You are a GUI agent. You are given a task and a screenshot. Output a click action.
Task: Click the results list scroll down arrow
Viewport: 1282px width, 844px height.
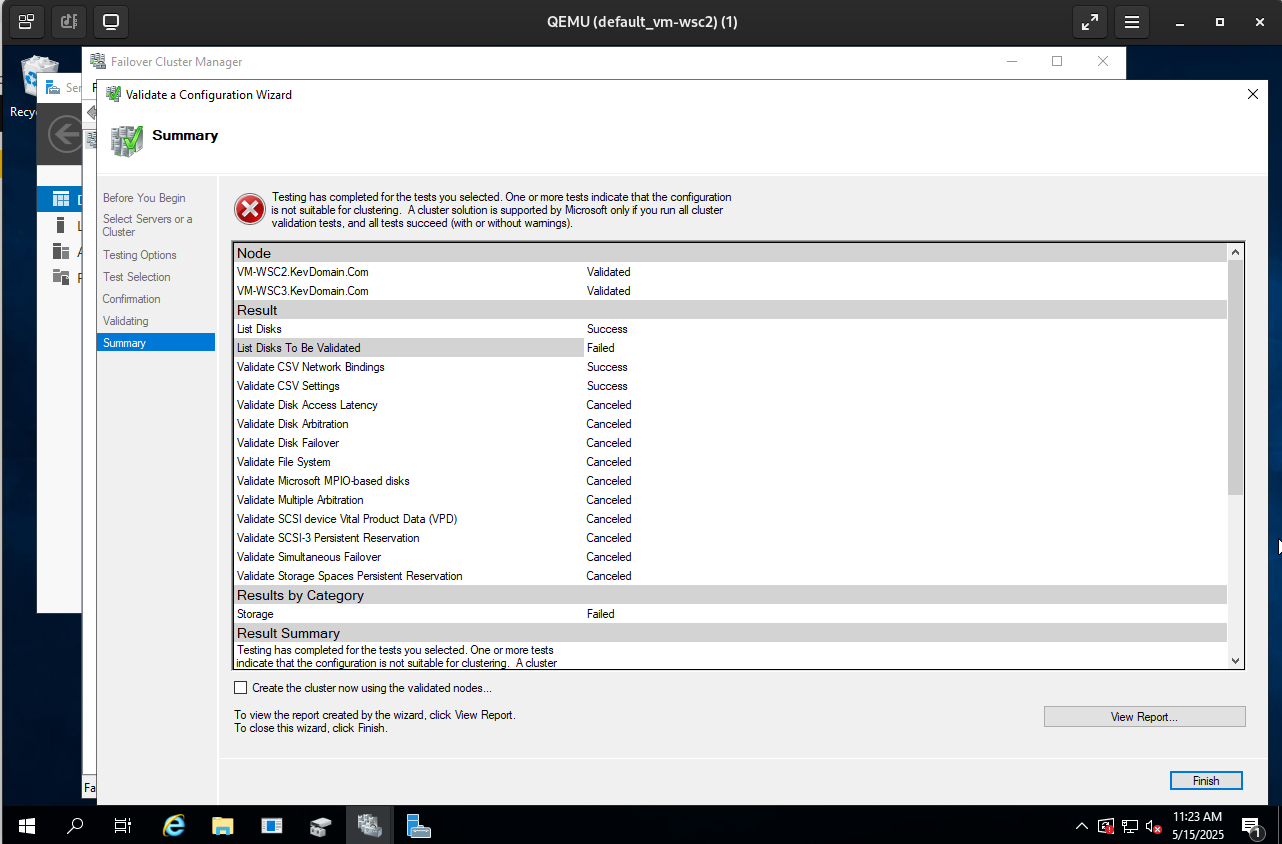coord(1236,660)
